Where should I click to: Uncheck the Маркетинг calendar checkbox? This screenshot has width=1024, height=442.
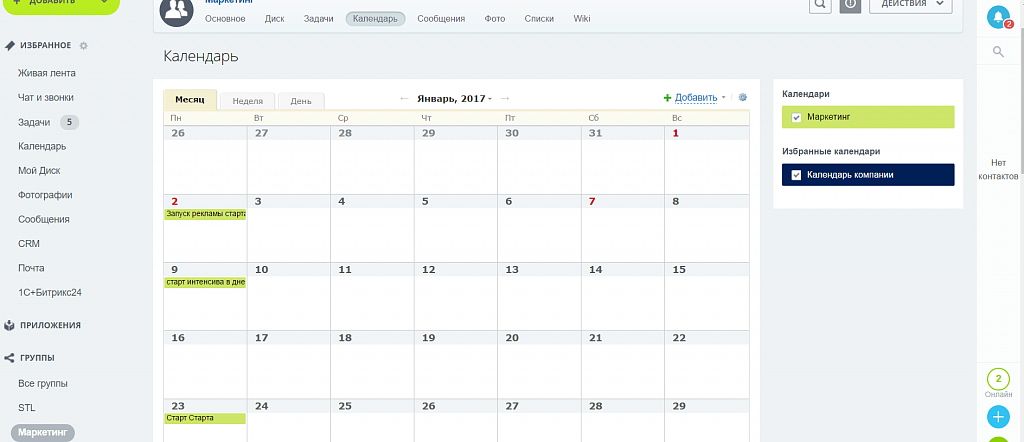[x=796, y=117]
